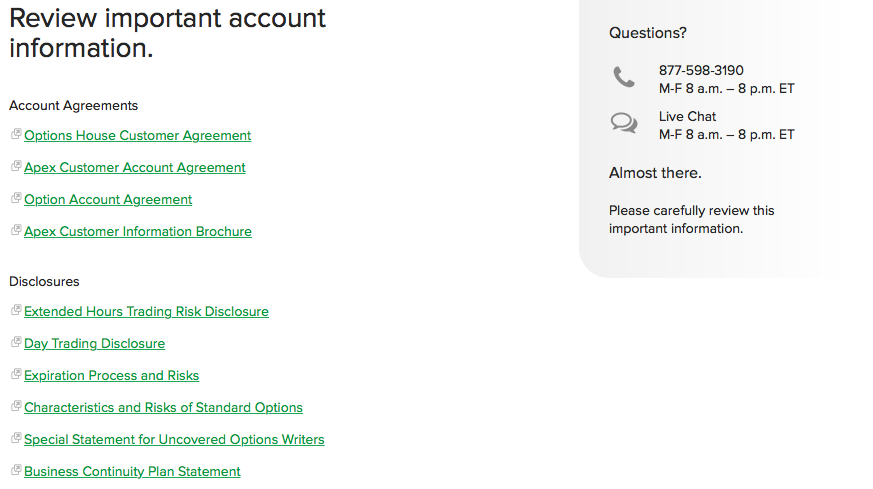Screen dimensions: 873x489
Task: Click external-link icon beside Business Continuity Plan Statement
Action: pos(16,470)
